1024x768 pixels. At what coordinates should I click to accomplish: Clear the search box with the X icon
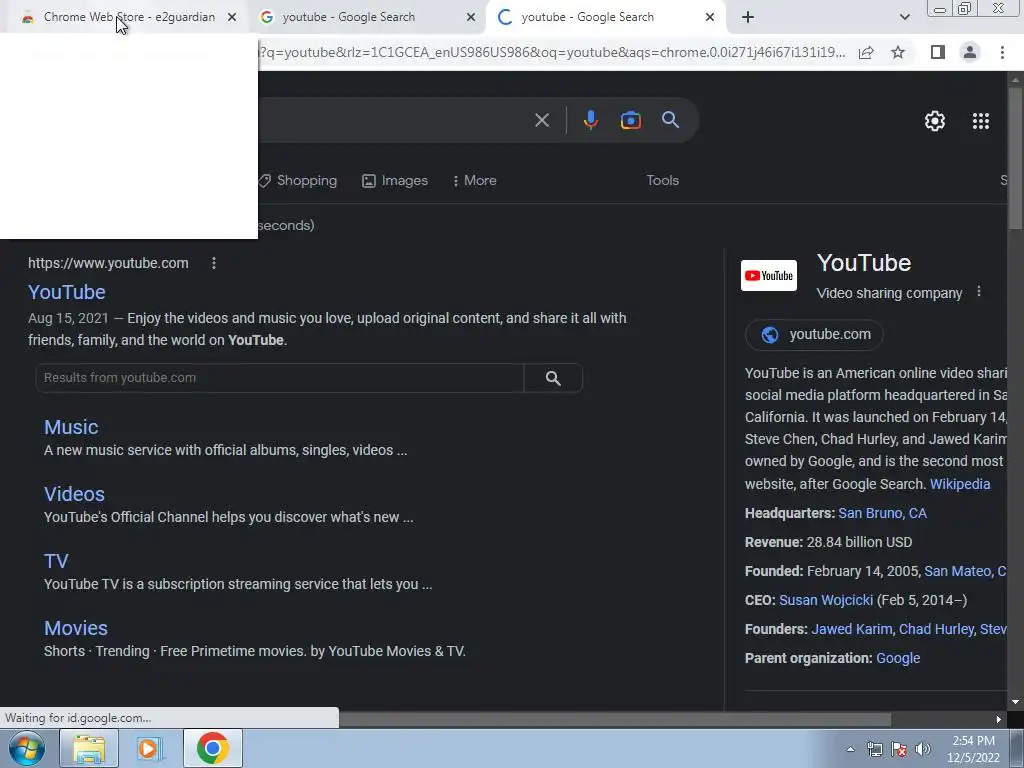pyautogui.click(x=541, y=120)
